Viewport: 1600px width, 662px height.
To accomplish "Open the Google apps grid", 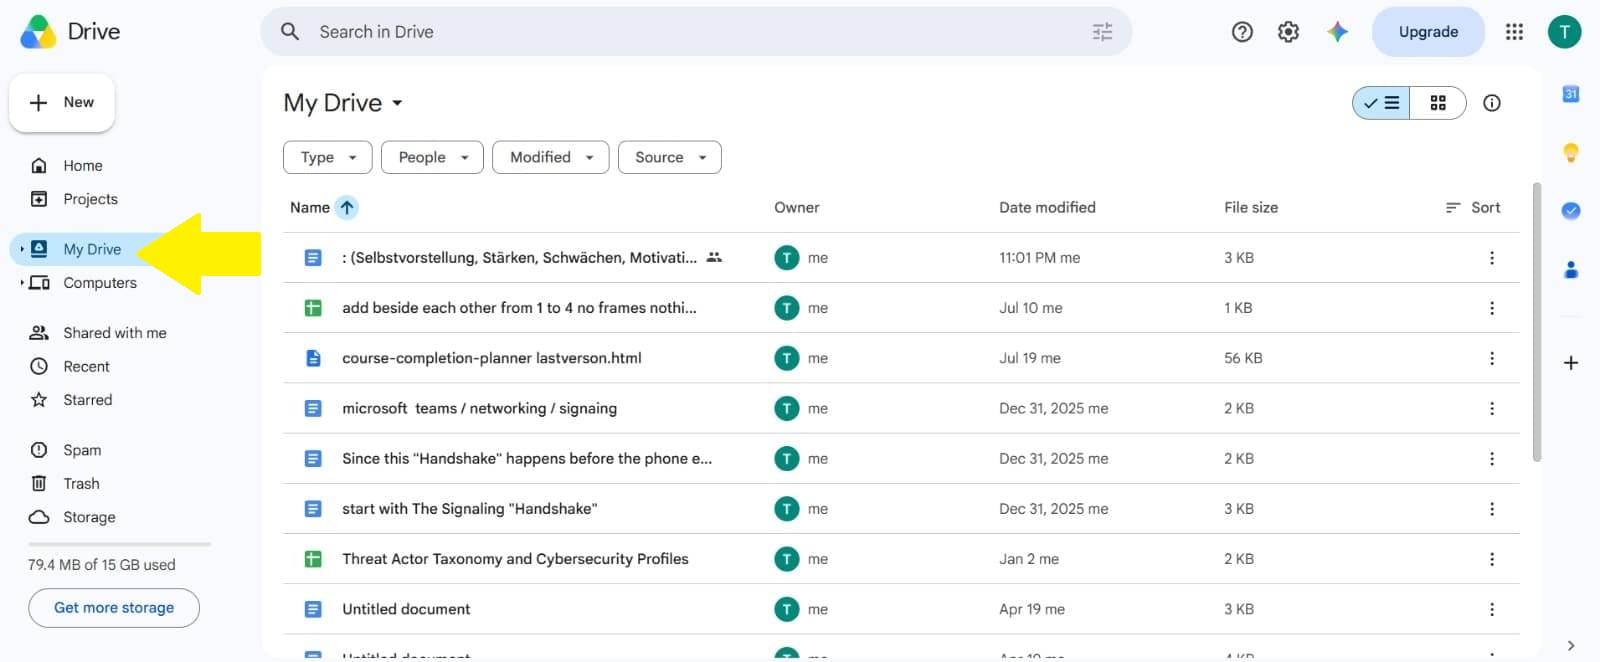I will [x=1514, y=32].
